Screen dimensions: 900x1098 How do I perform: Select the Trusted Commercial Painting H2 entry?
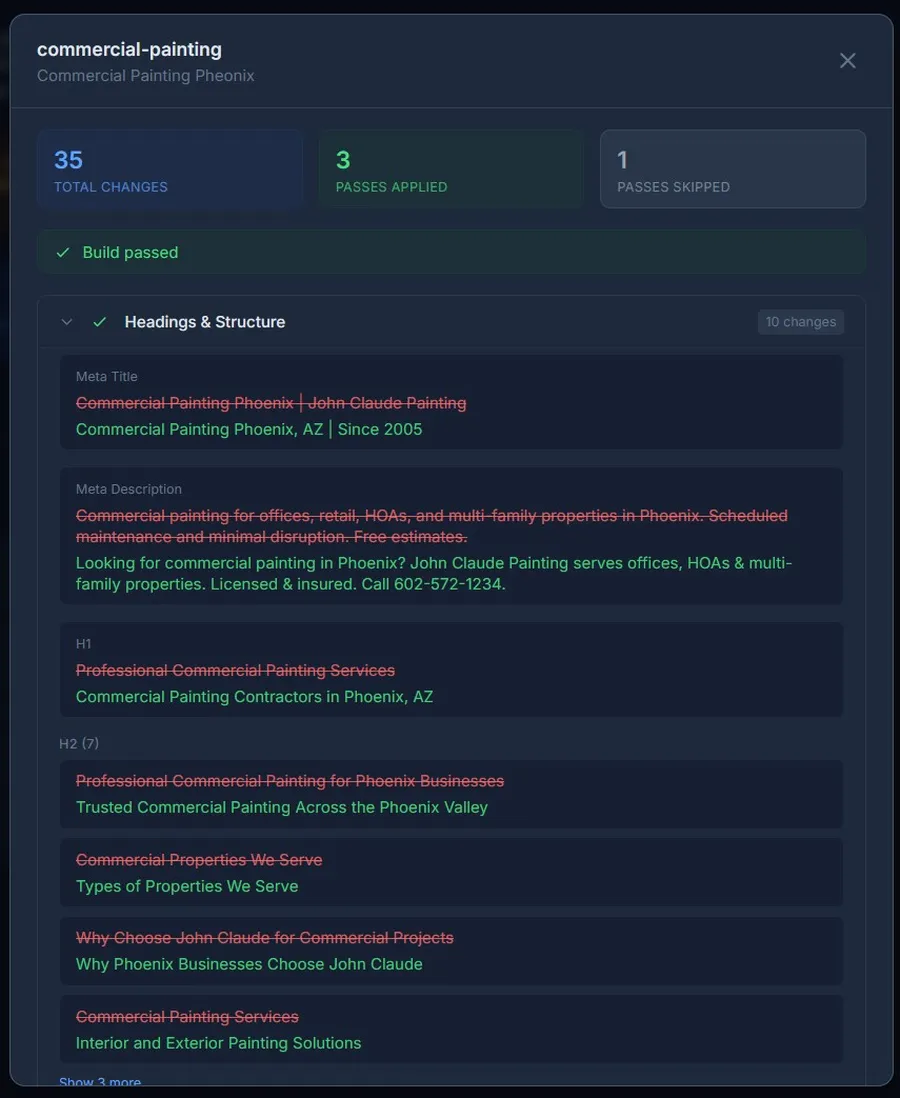(x=282, y=807)
